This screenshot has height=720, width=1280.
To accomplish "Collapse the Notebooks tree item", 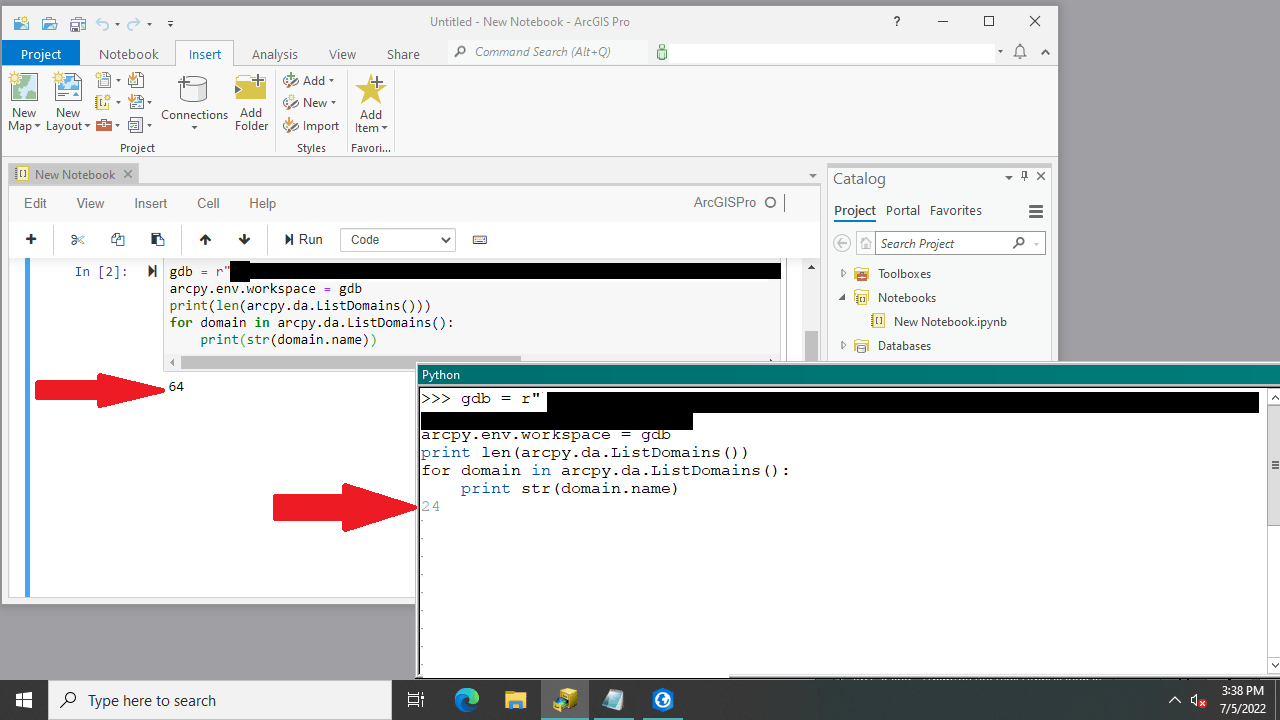I will (x=843, y=297).
